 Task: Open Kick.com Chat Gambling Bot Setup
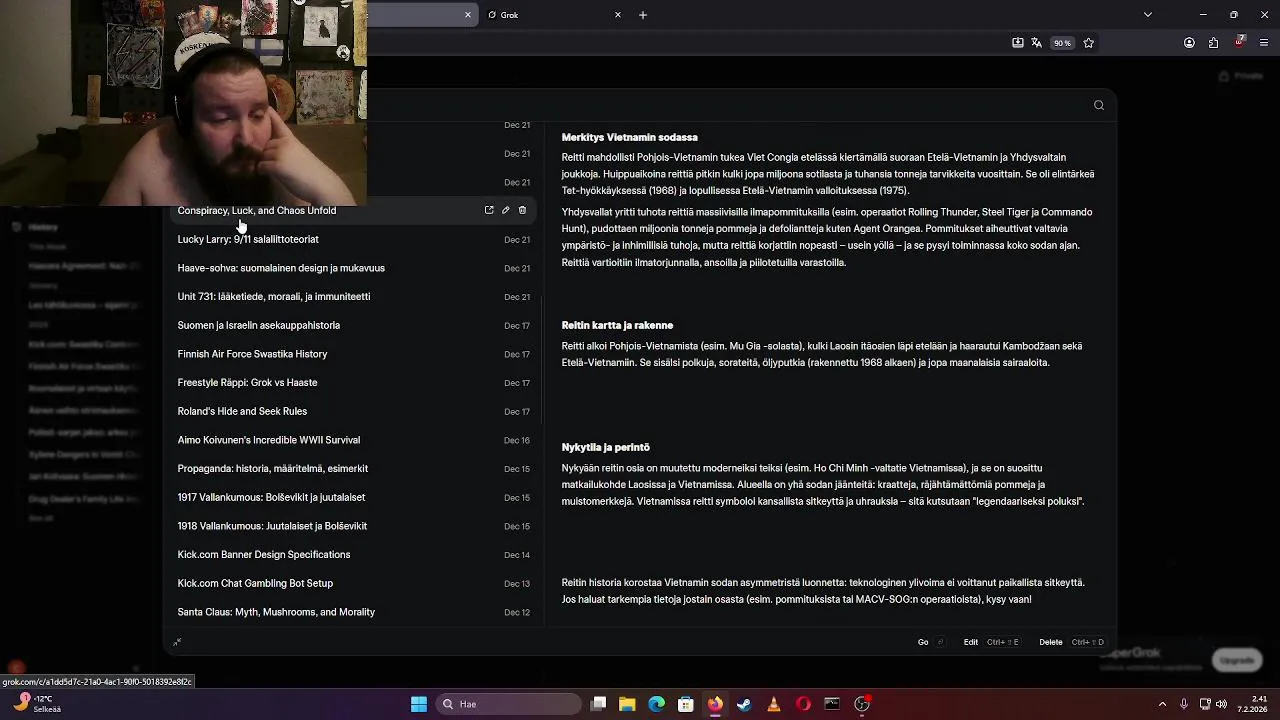pyautogui.click(x=255, y=584)
